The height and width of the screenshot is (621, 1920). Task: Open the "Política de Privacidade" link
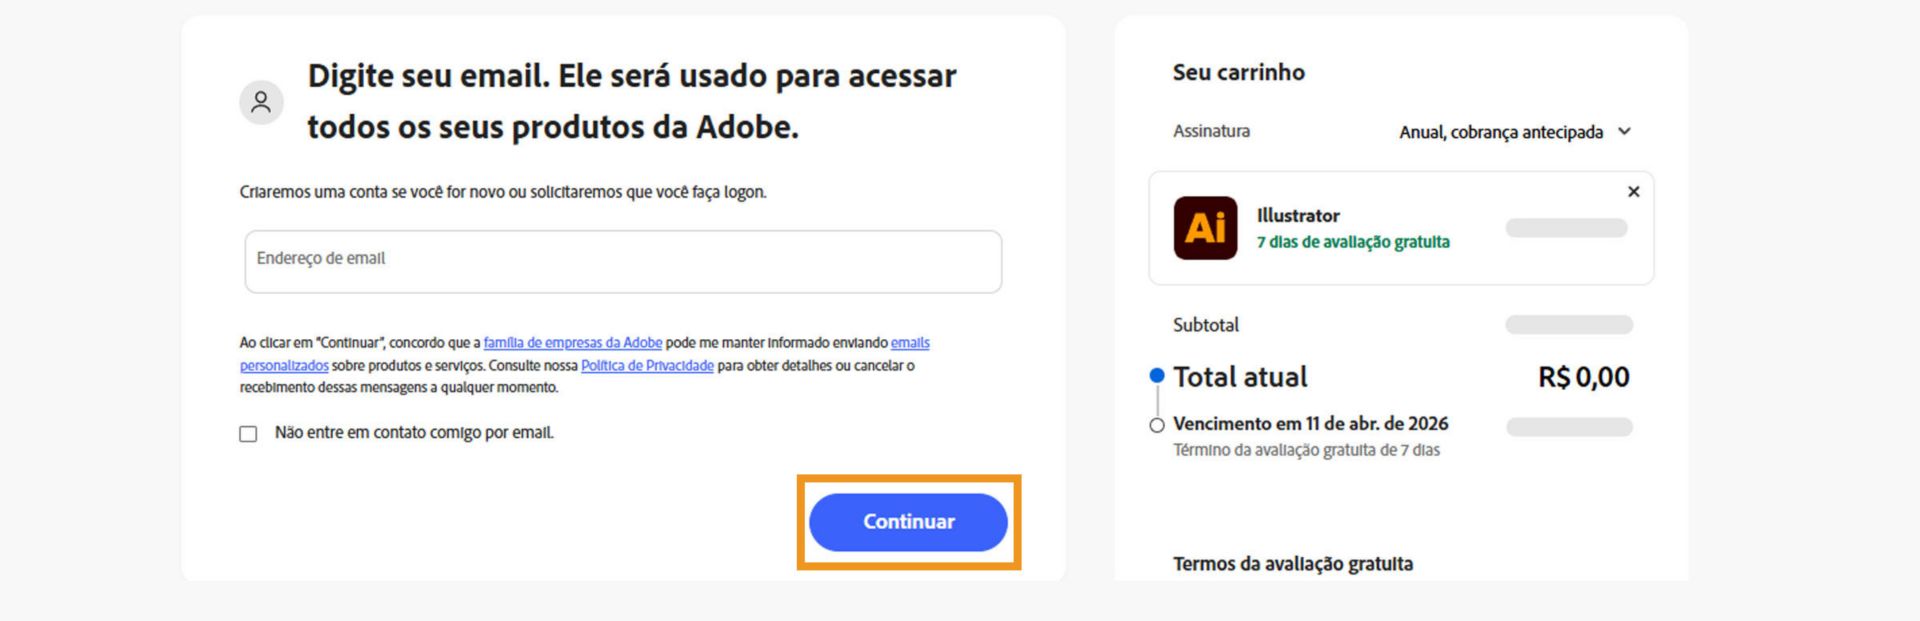click(x=647, y=365)
